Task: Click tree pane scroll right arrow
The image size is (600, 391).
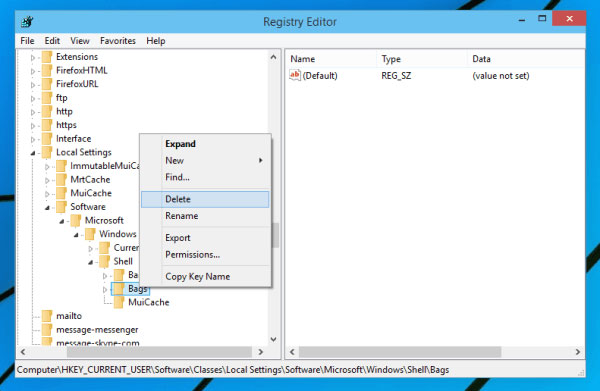Action: tap(261, 352)
